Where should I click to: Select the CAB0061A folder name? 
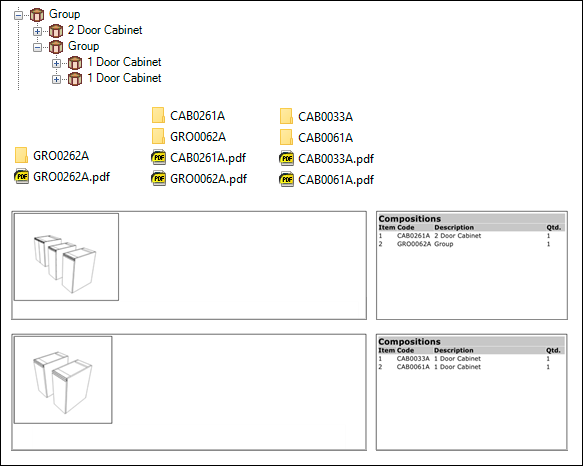pyautogui.click(x=325, y=138)
